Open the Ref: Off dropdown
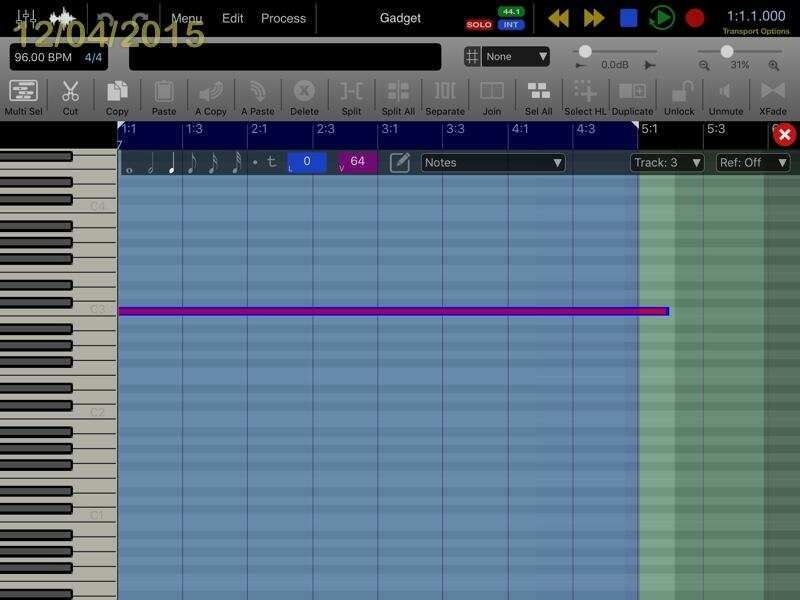 (x=753, y=163)
